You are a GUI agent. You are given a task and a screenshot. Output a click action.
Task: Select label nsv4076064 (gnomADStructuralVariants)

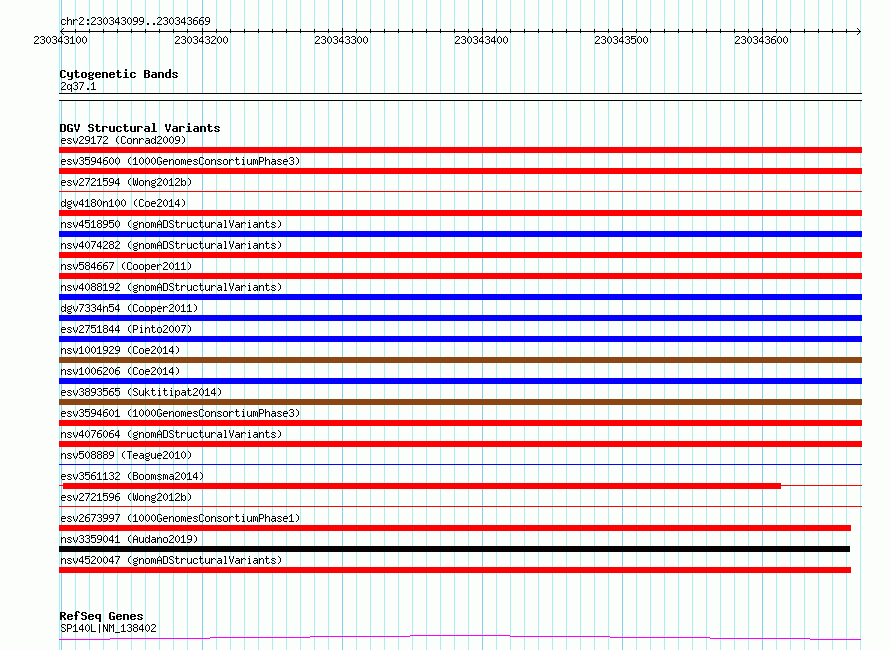tap(171, 434)
